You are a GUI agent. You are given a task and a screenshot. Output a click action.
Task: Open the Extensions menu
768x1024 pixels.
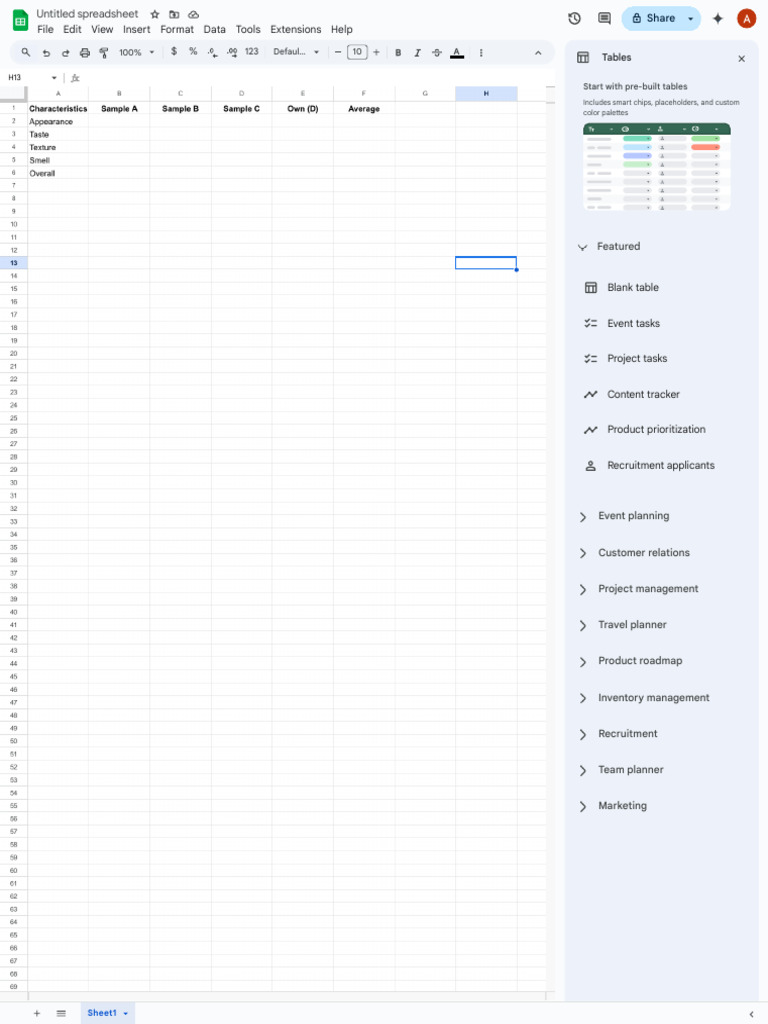(x=296, y=29)
